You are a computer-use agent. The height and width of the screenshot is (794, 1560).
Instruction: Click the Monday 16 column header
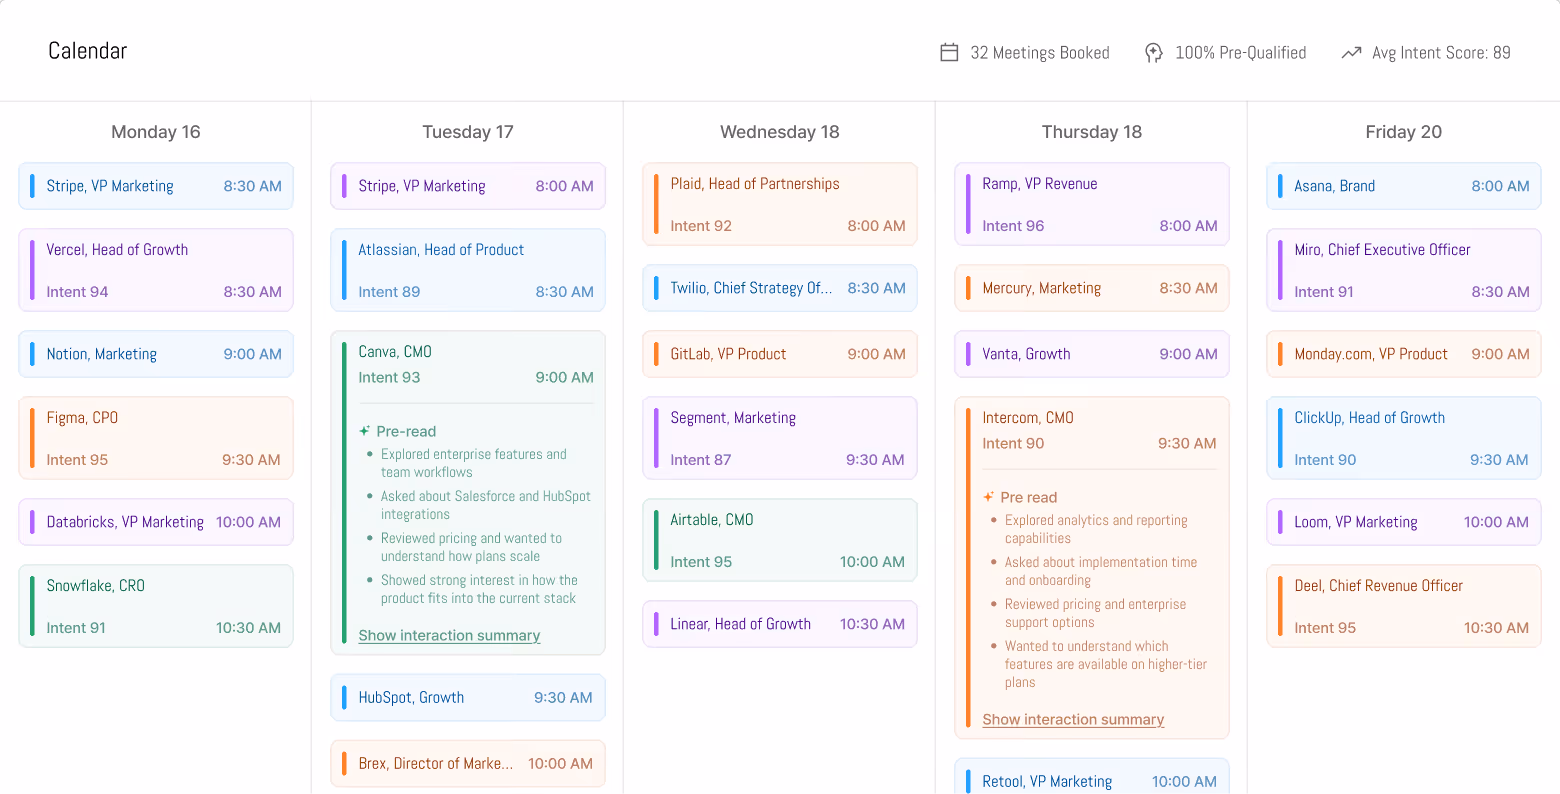(156, 132)
